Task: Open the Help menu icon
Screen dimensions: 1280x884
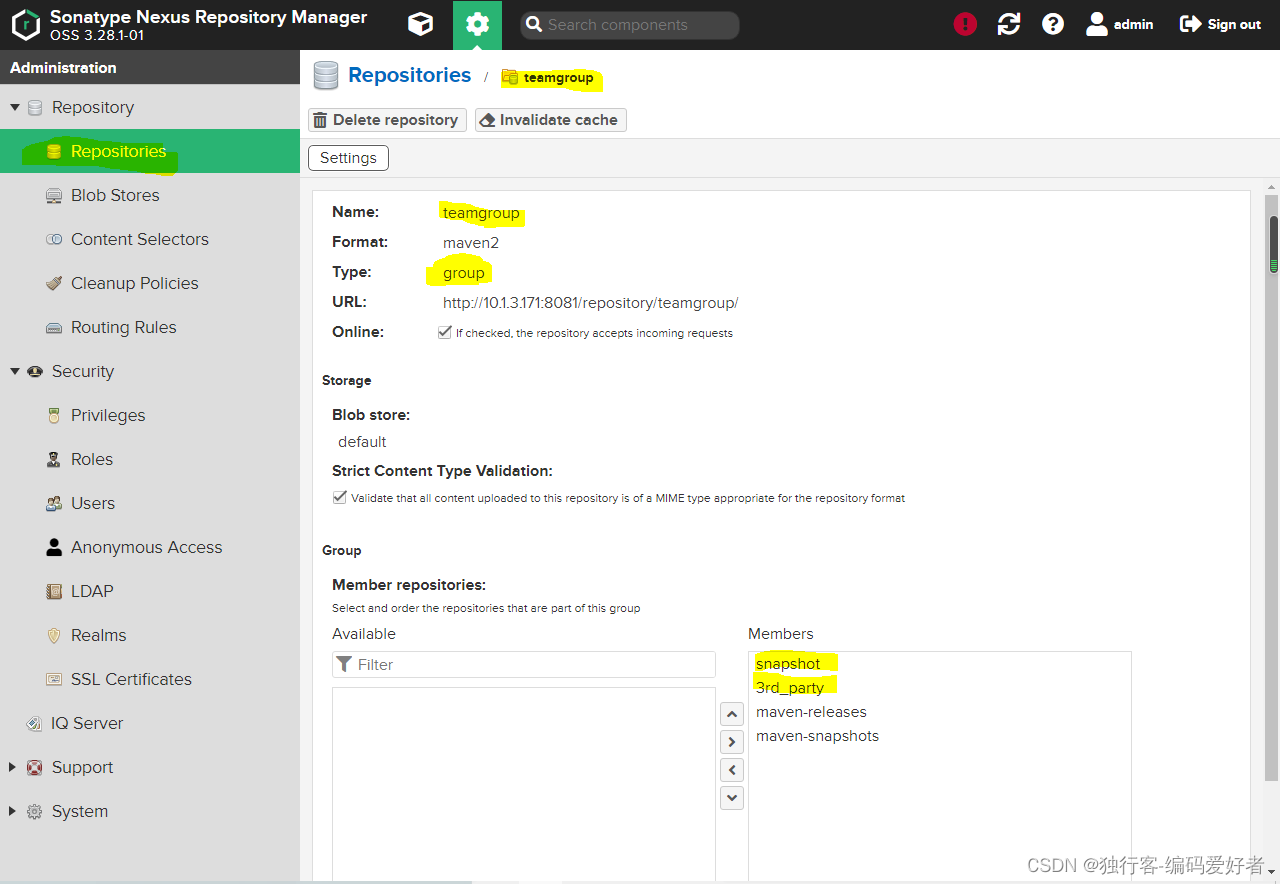Action: tap(1052, 23)
